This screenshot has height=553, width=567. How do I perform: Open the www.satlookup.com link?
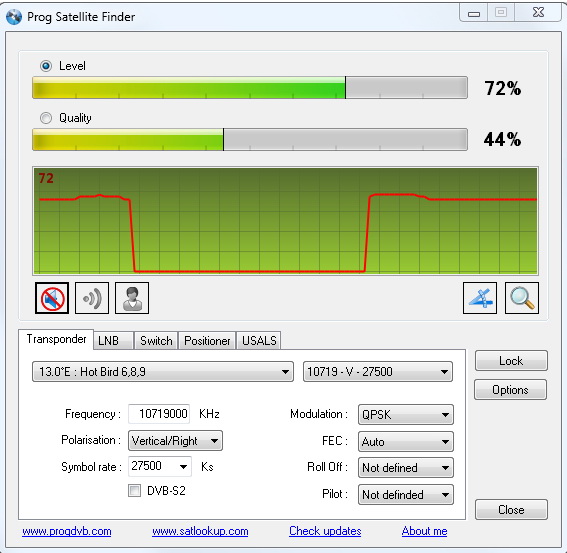(x=200, y=531)
